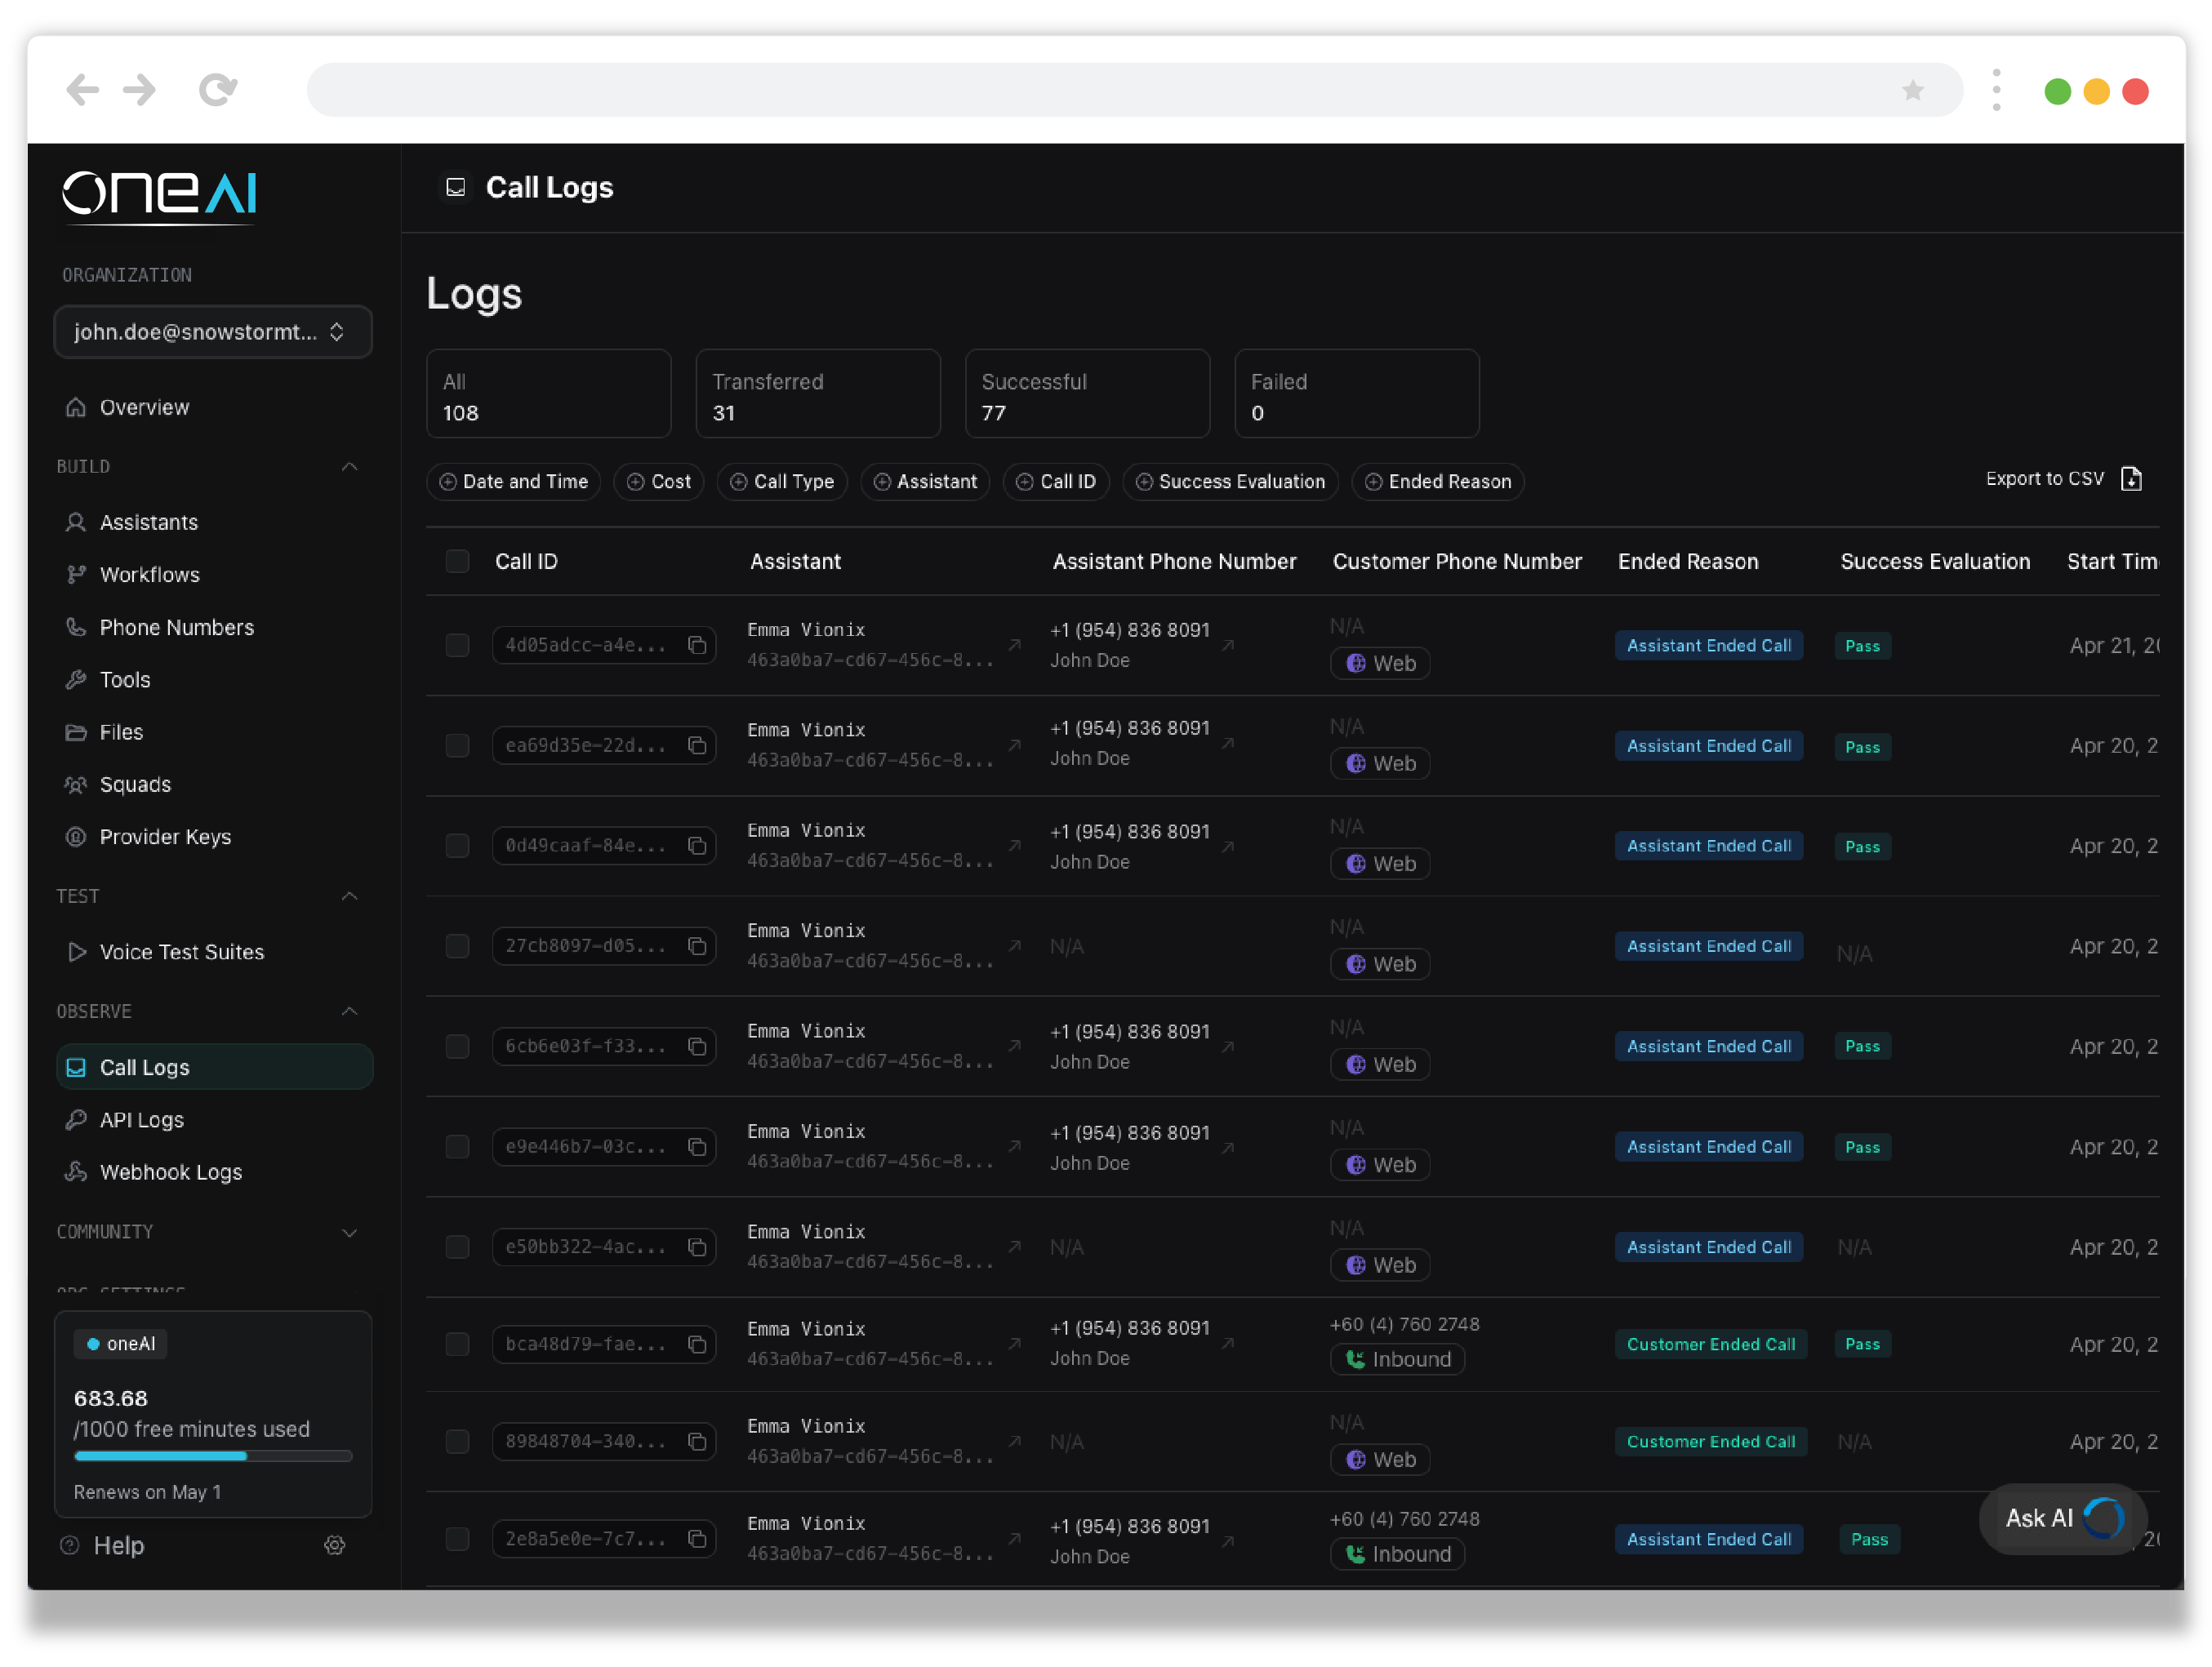Add Call Type filter
The image size is (2212, 1667).
tap(782, 482)
